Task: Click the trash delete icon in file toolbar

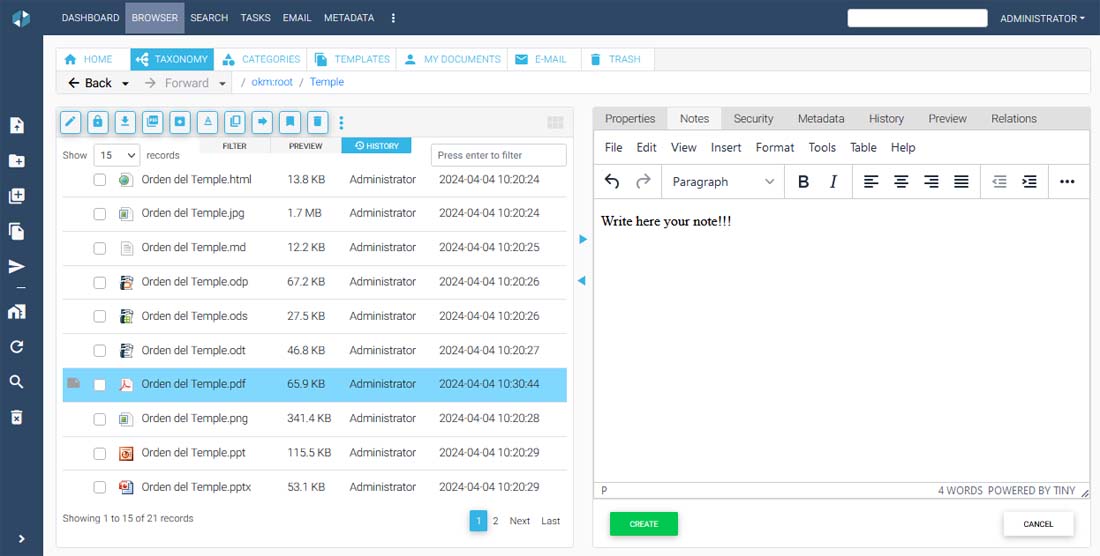Action: tap(317, 122)
